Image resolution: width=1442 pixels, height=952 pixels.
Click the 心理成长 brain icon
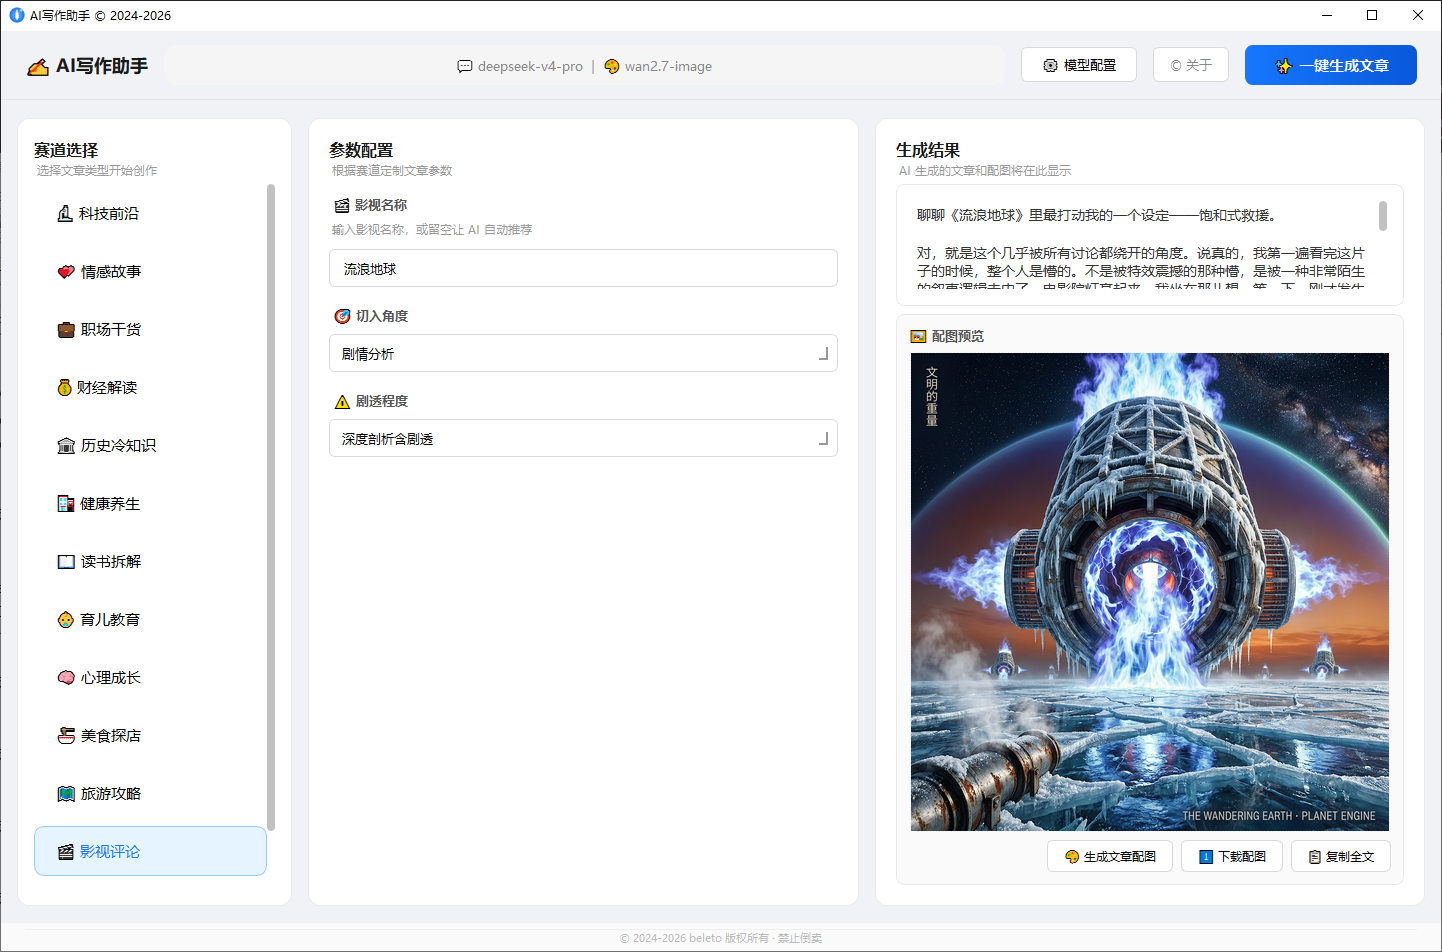point(66,678)
